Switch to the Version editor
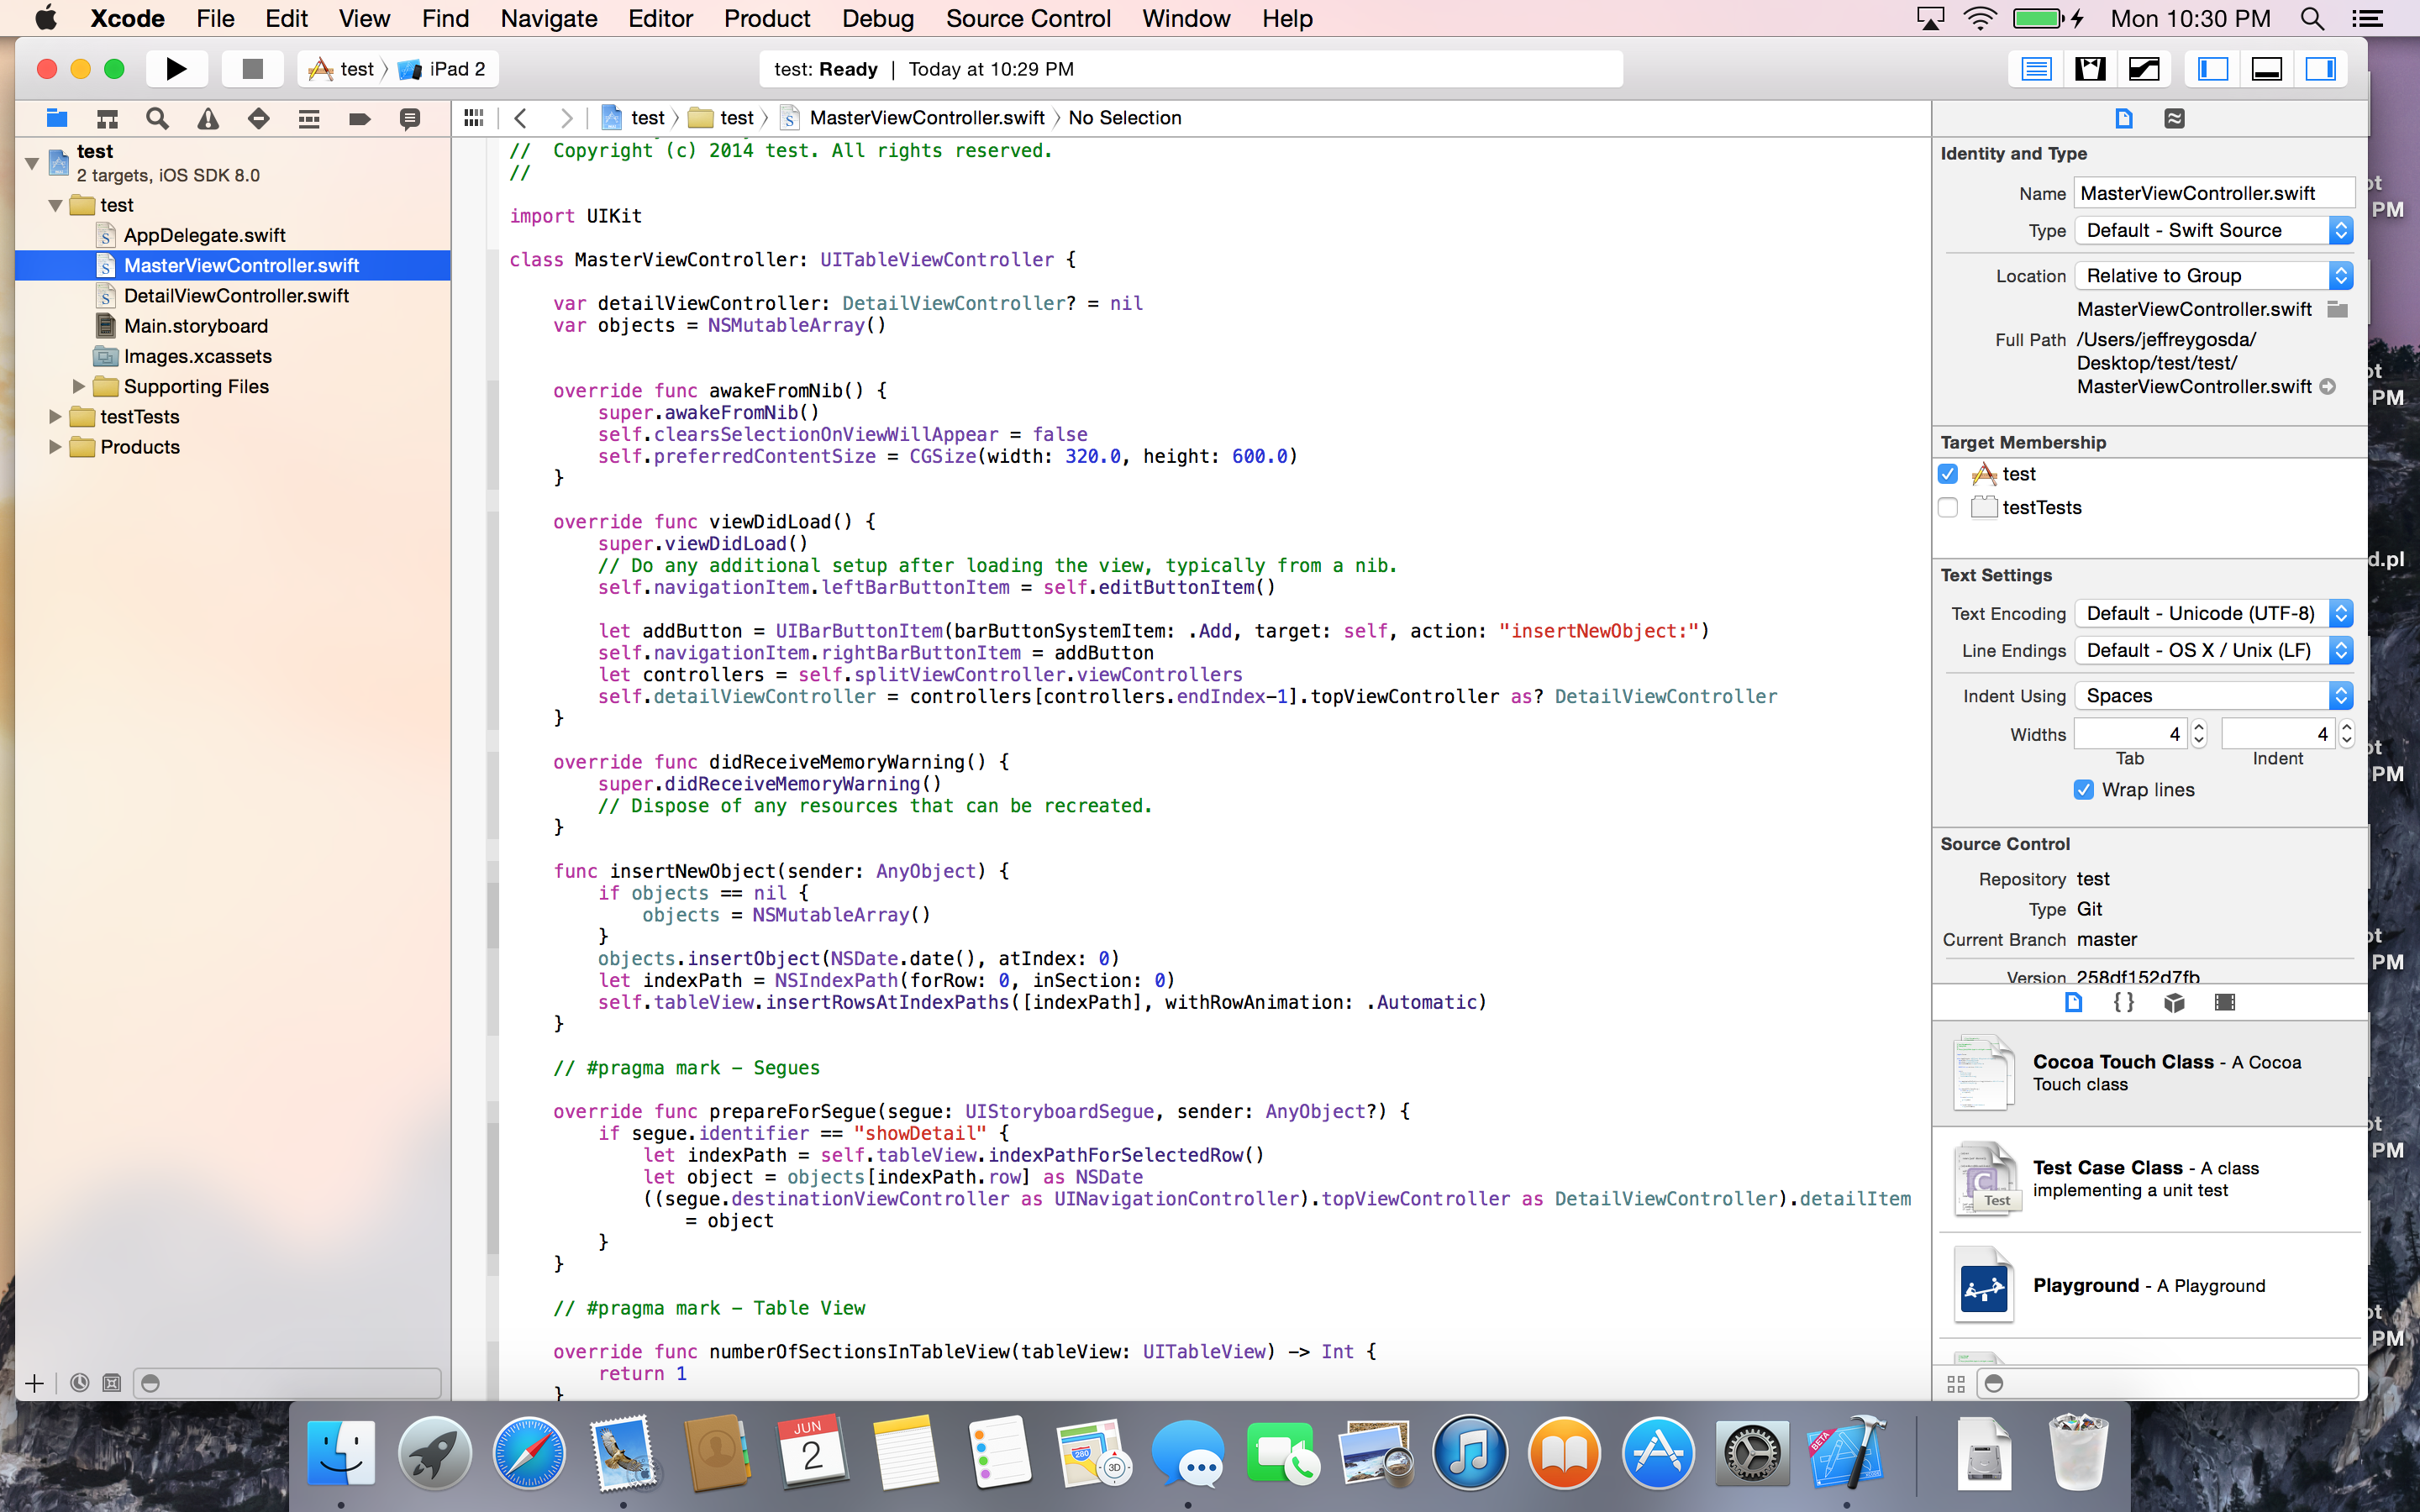Viewport: 2420px width, 1512px height. [x=2144, y=69]
